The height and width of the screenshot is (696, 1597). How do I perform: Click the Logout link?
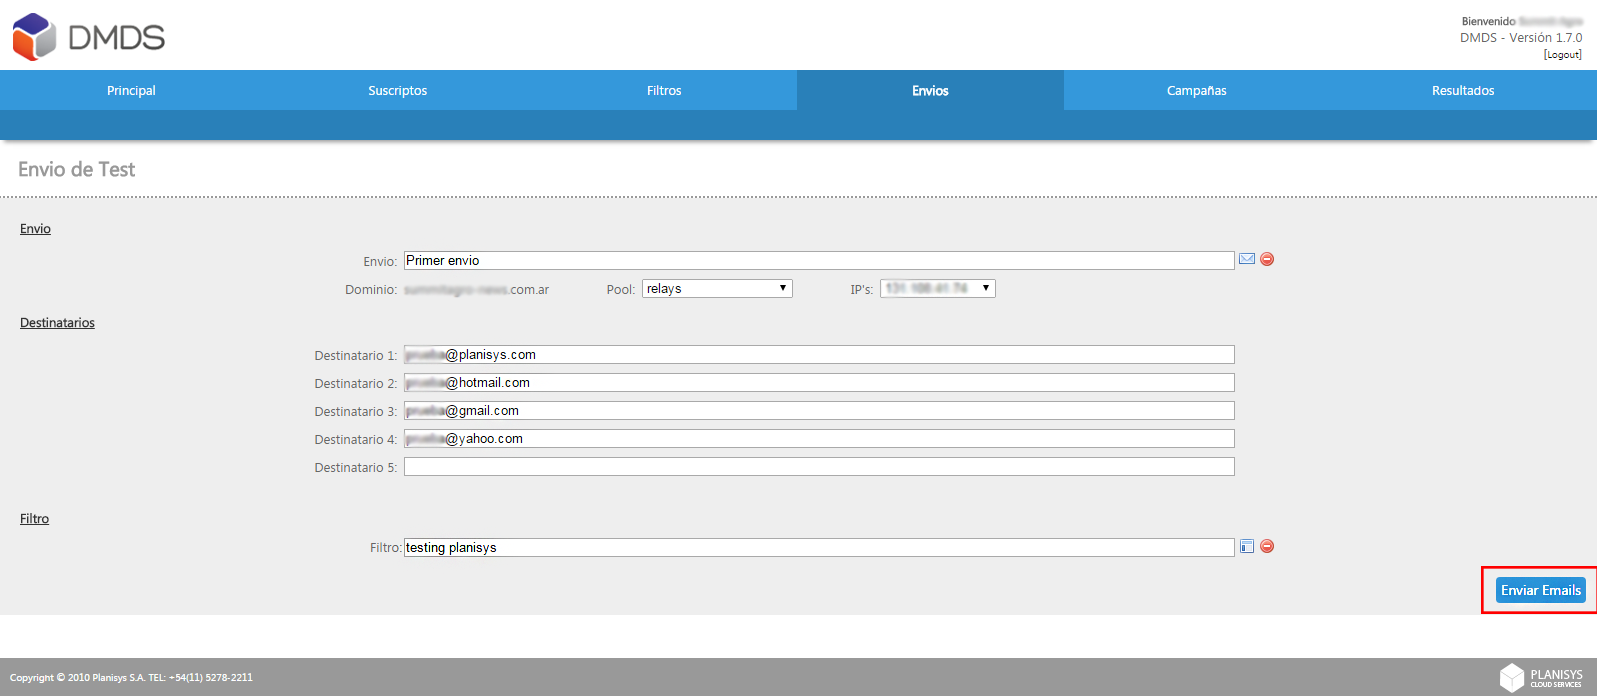click(1562, 55)
